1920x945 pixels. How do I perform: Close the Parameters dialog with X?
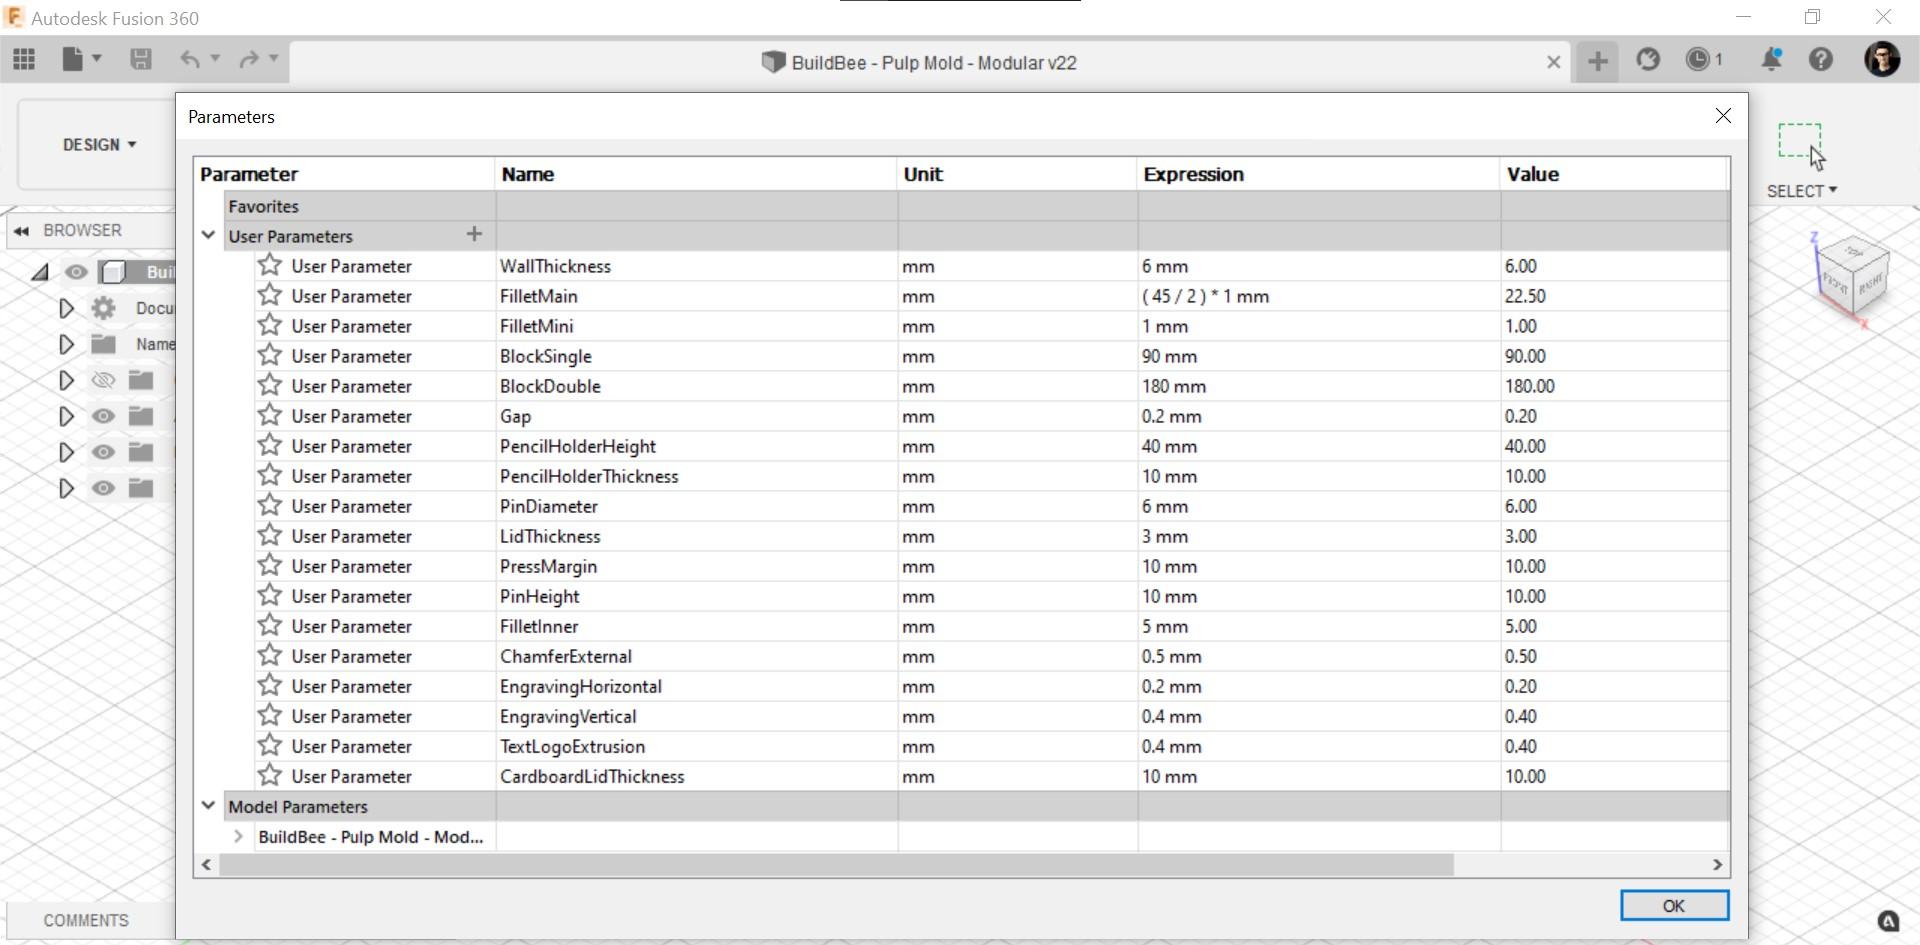point(1722,116)
